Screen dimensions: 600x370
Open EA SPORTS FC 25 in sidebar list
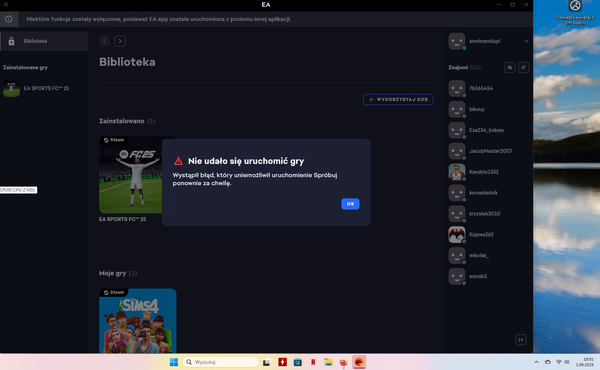[36, 88]
